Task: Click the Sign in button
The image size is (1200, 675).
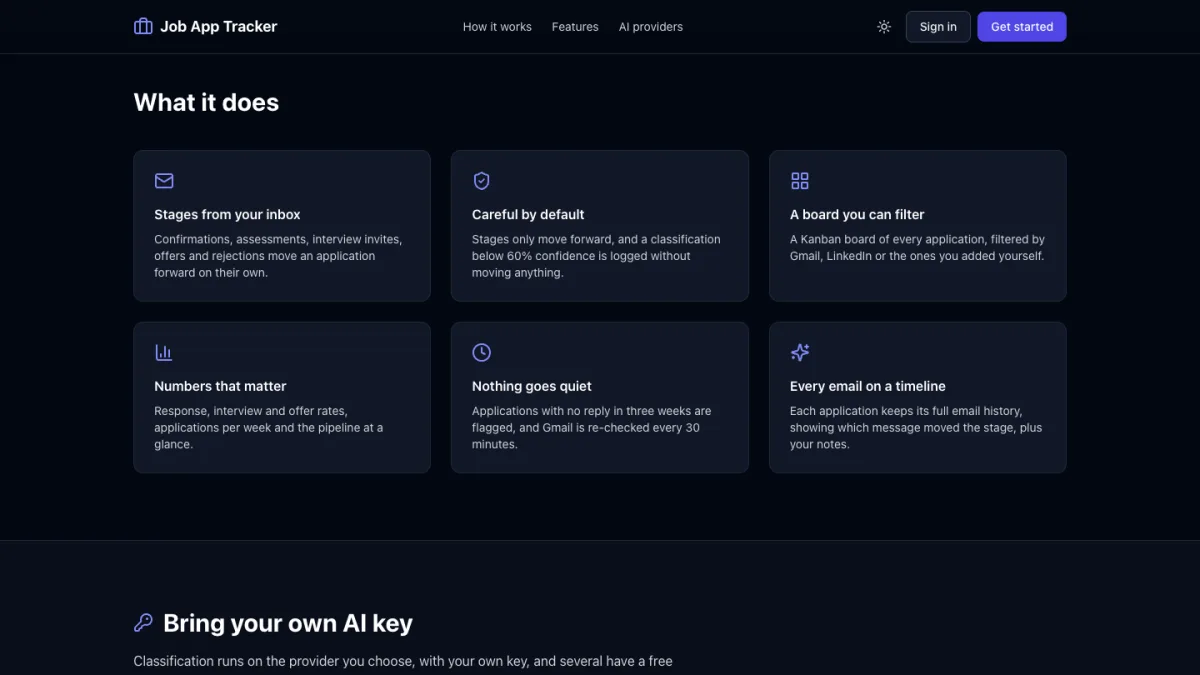Action: (938, 27)
